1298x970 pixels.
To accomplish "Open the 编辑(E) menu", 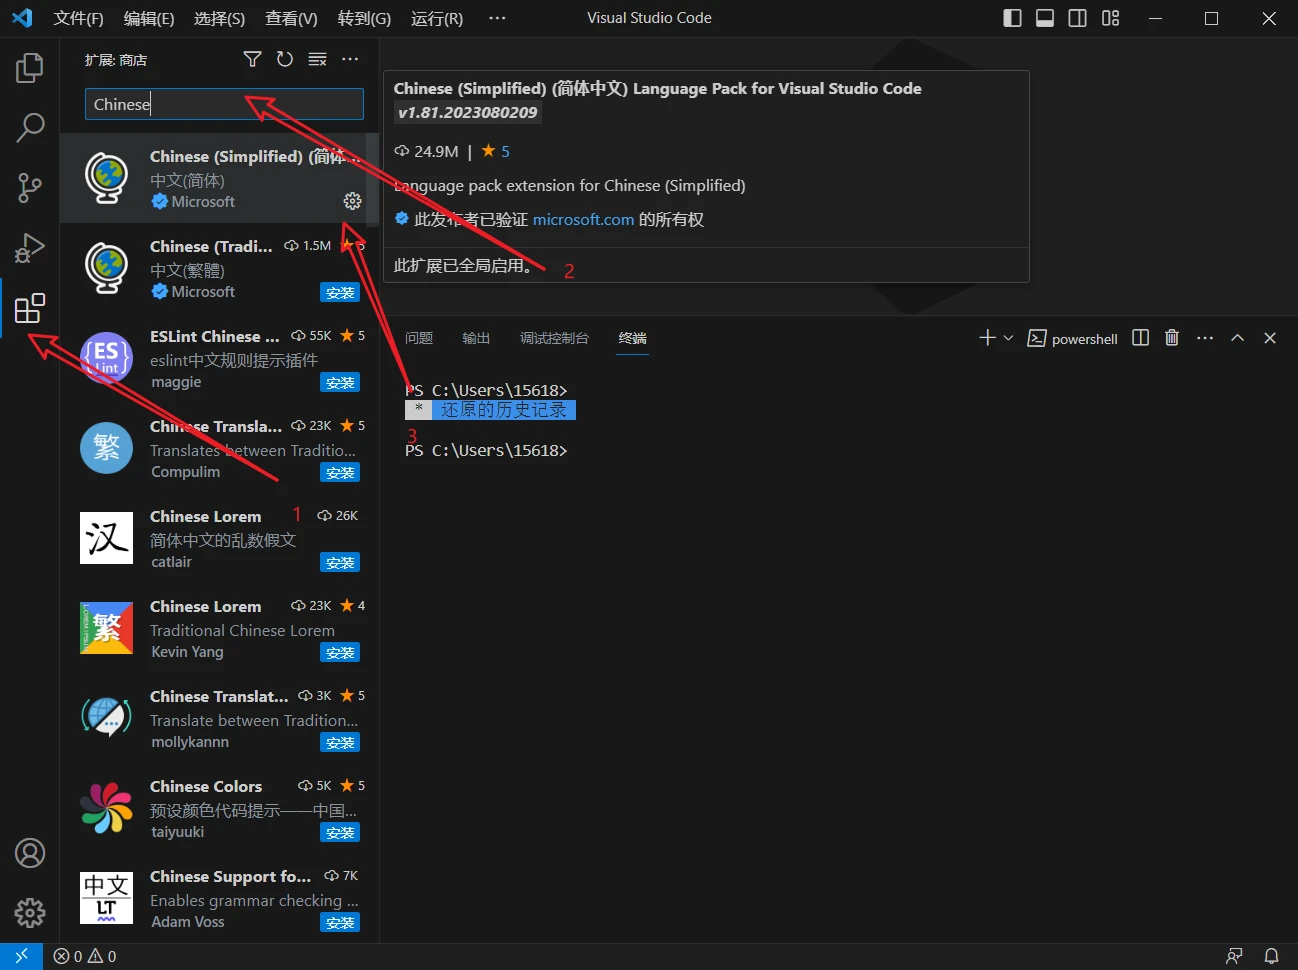I will coord(149,18).
